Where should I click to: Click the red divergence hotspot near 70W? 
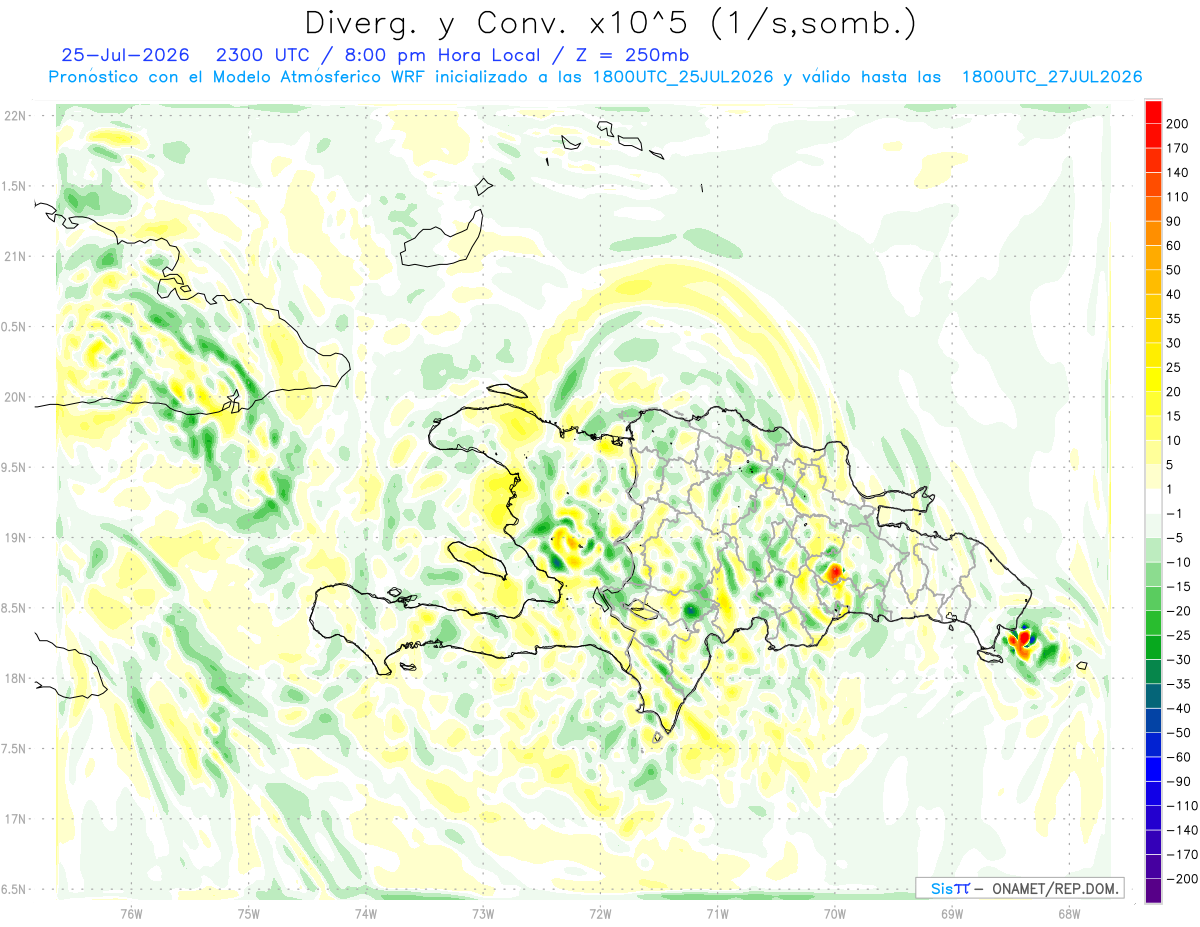(x=835, y=574)
